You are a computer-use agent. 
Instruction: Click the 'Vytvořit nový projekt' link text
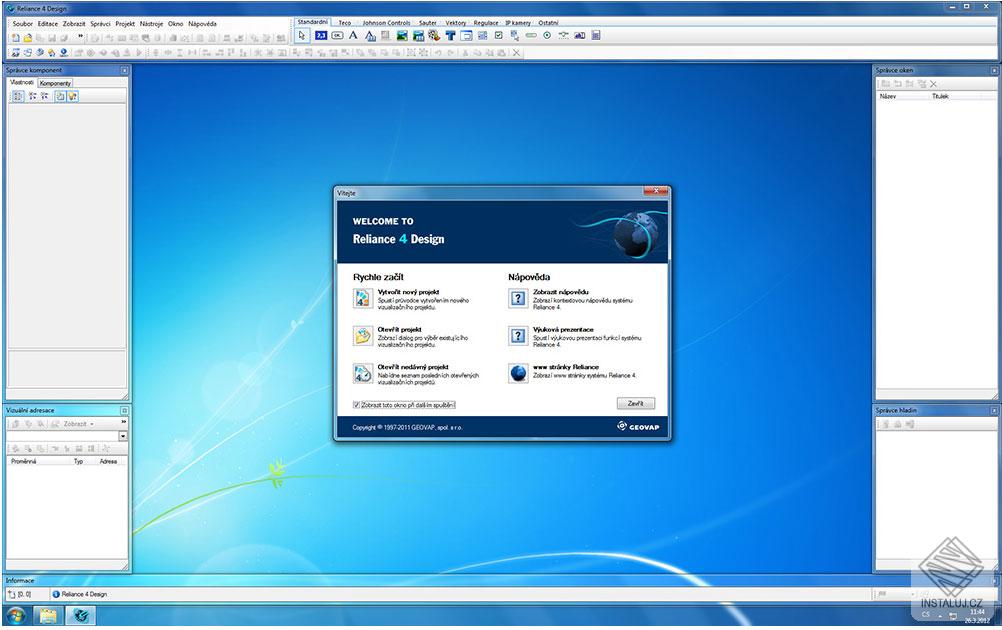[408, 292]
